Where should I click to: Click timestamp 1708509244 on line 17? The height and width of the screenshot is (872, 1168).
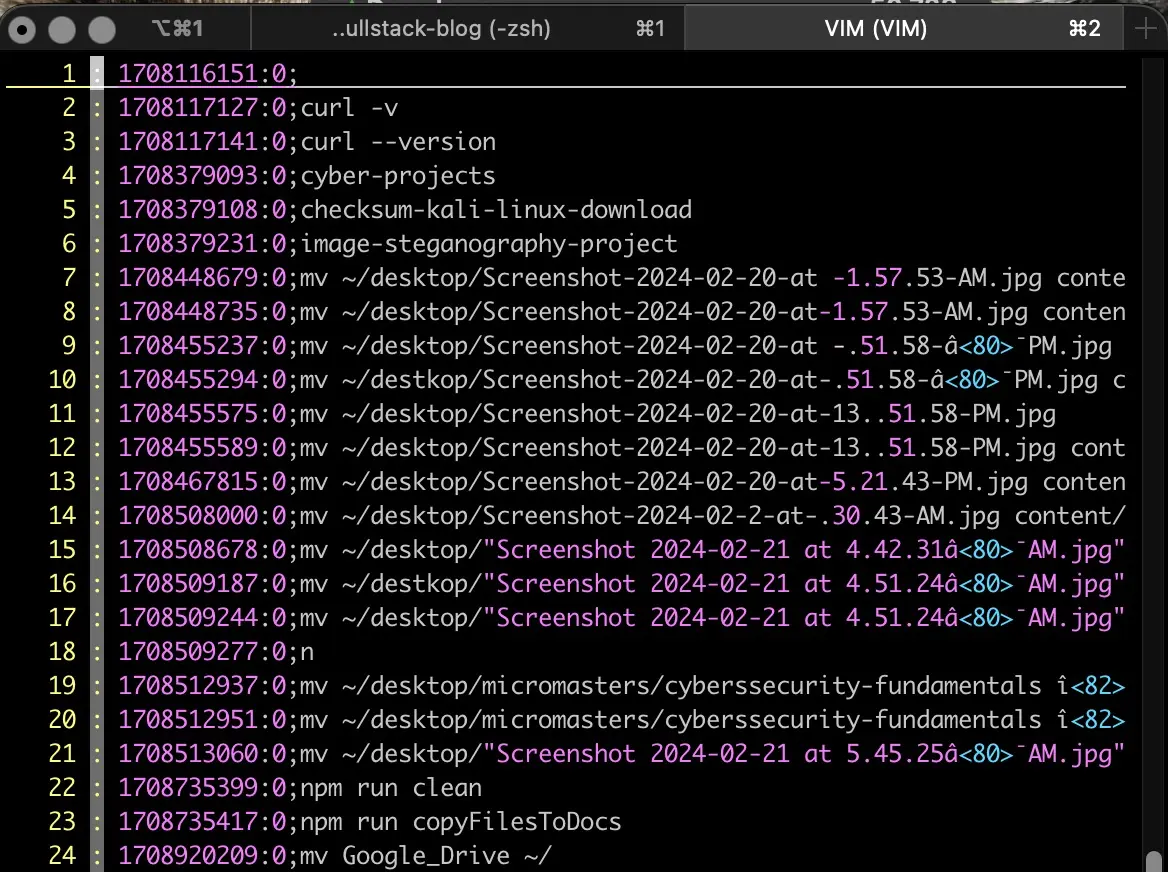click(x=188, y=617)
